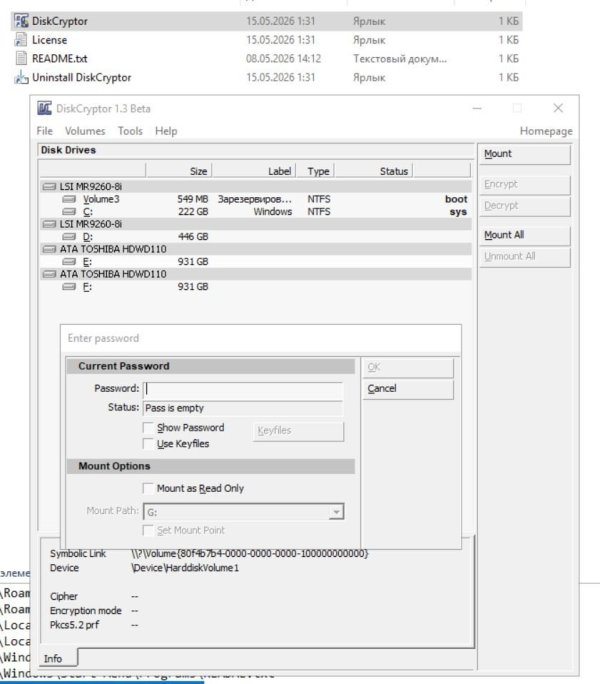
Task: Click the 'License' file name
Action: click(49, 40)
